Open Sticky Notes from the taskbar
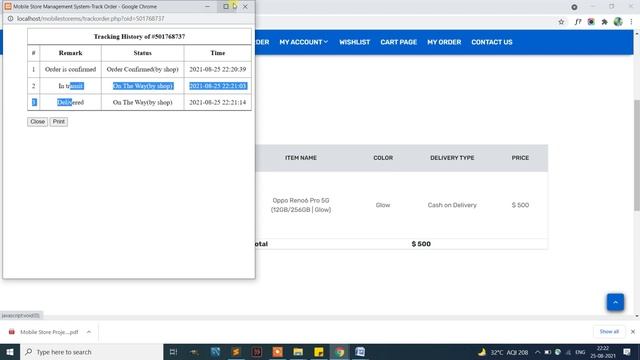 (319, 352)
